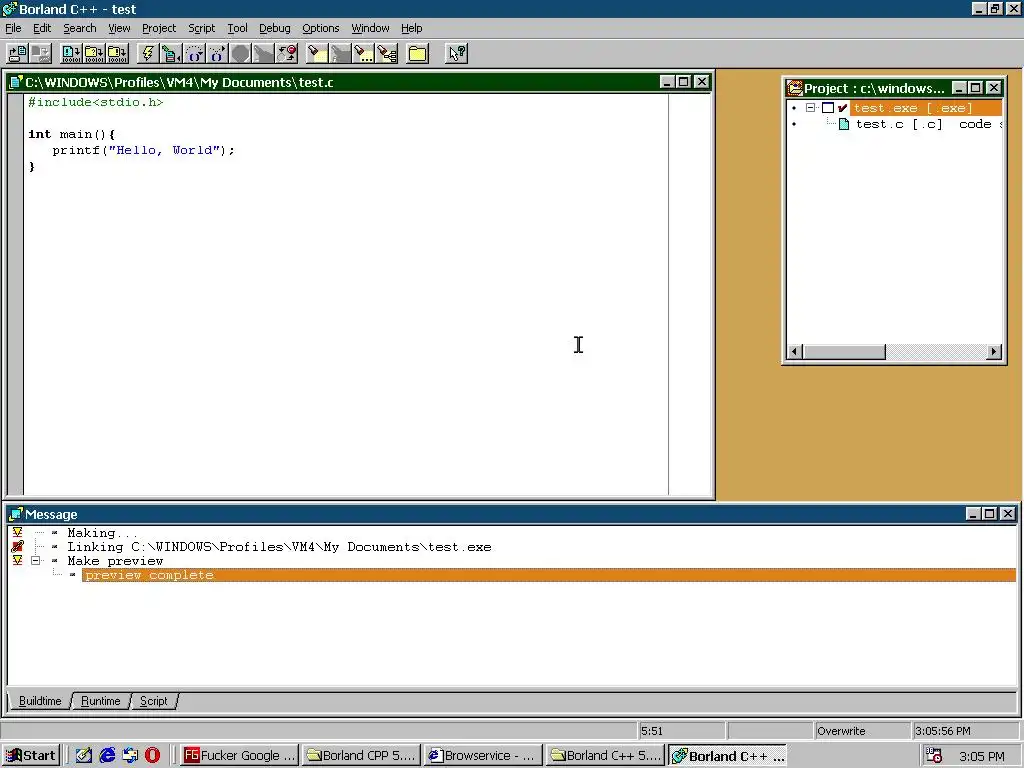Screen dimensions: 1024x768
Task: Click the Trace Into debug icon
Action: [217, 54]
